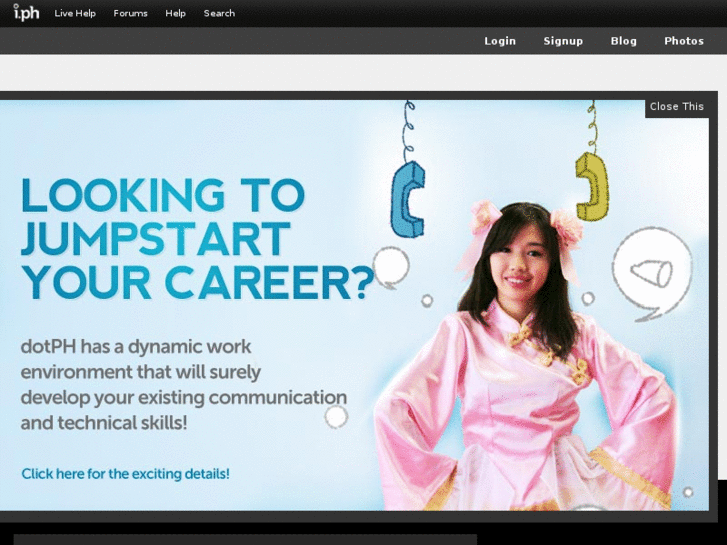Open the Signup page
Image resolution: width=727 pixels, height=545 pixels.
tap(563, 41)
